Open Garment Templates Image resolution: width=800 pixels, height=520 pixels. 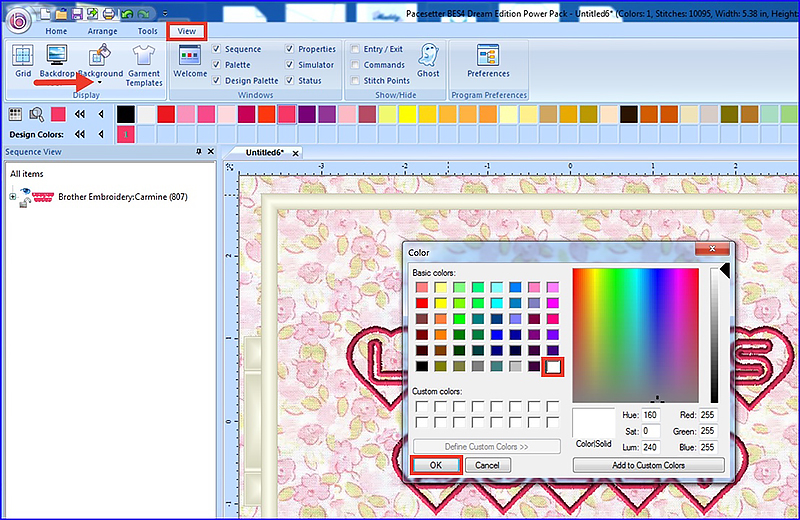(x=144, y=59)
